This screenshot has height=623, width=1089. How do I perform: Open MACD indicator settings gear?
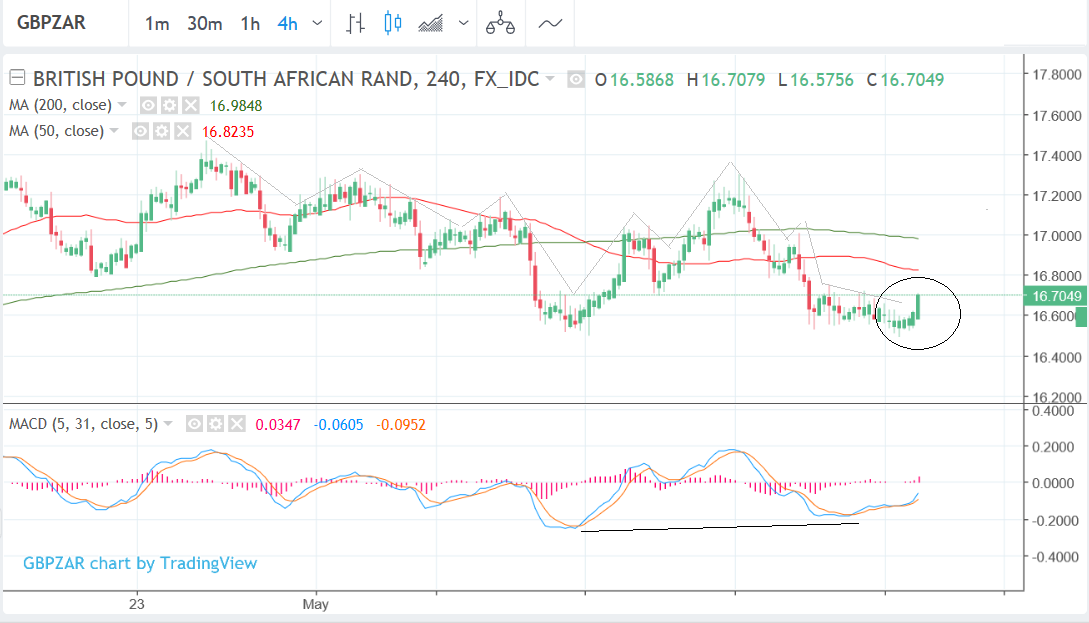[x=215, y=424]
